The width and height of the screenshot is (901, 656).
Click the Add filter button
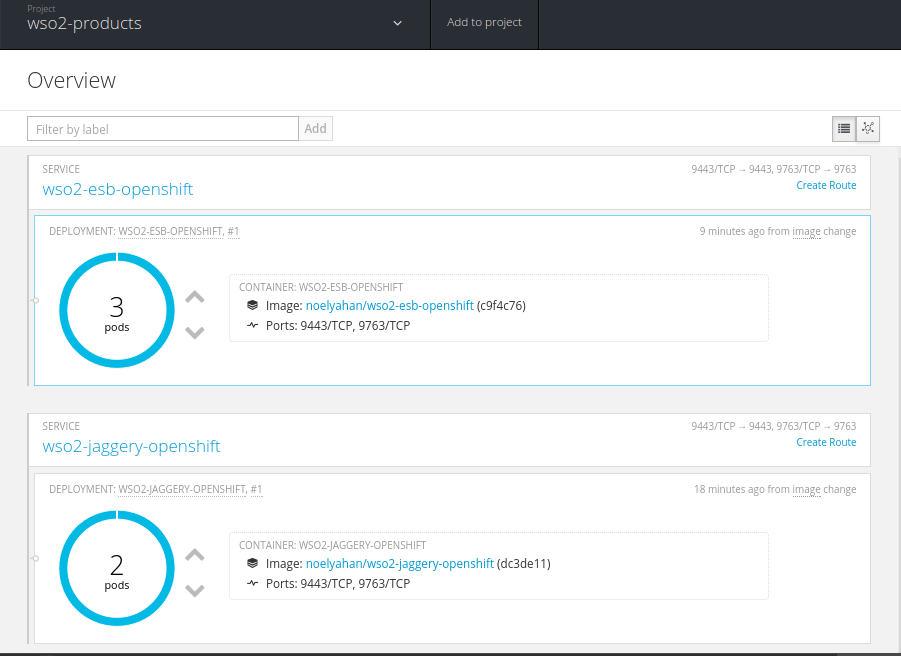click(315, 129)
